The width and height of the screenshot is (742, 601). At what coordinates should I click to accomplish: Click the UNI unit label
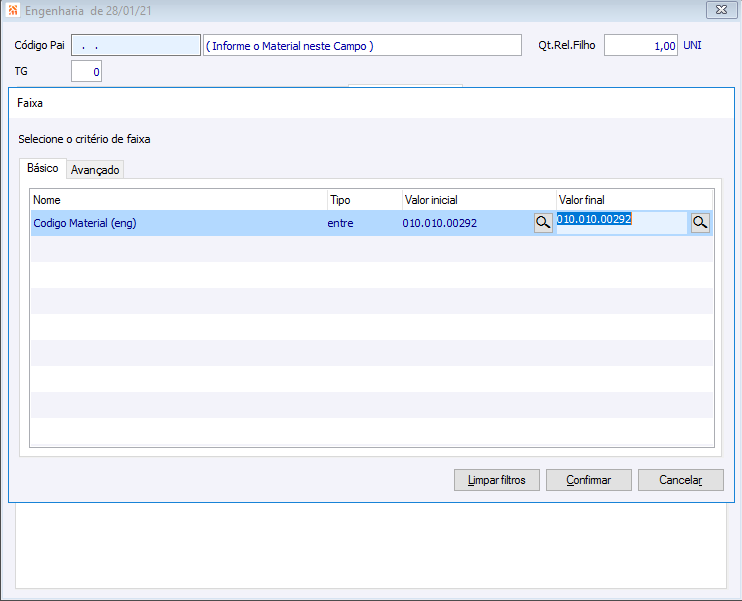[692, 45]
